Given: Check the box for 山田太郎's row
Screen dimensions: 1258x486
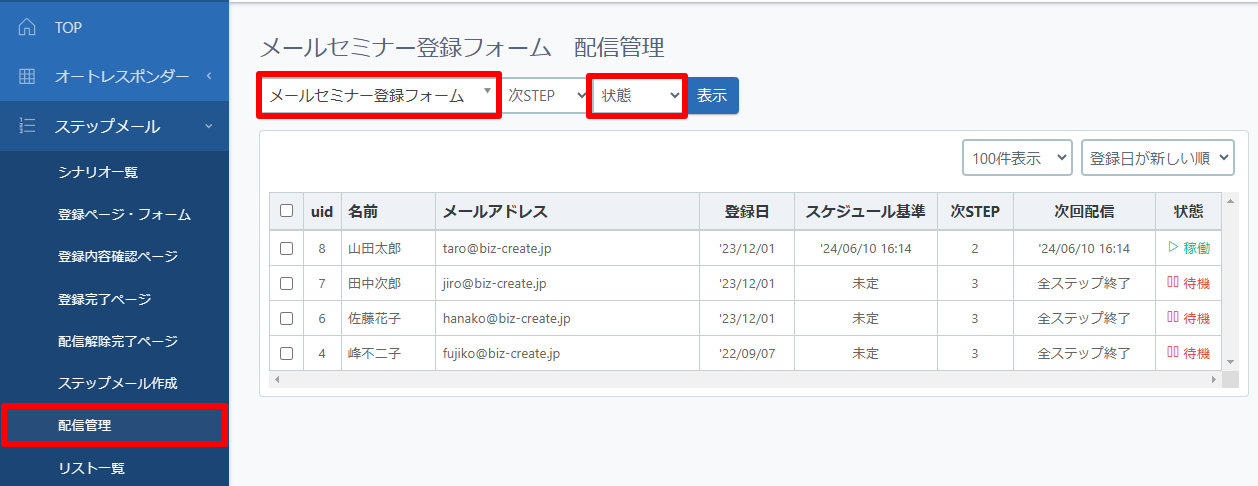Looking at the screenshot, I should pyautogui.click(x=287, y=248).
